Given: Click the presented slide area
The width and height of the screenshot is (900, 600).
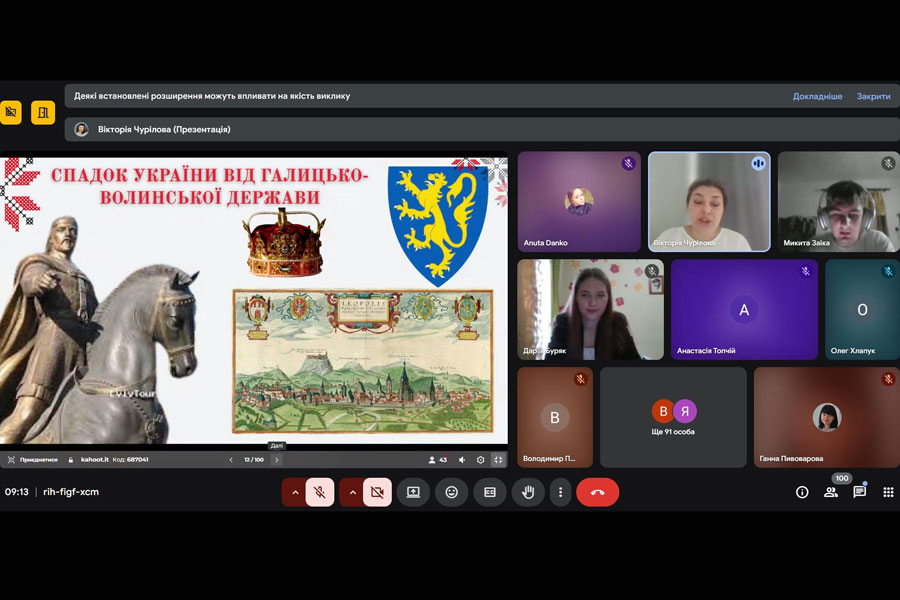Looking at the screenshot, I should pyautogui.click(x=254, y=300).
